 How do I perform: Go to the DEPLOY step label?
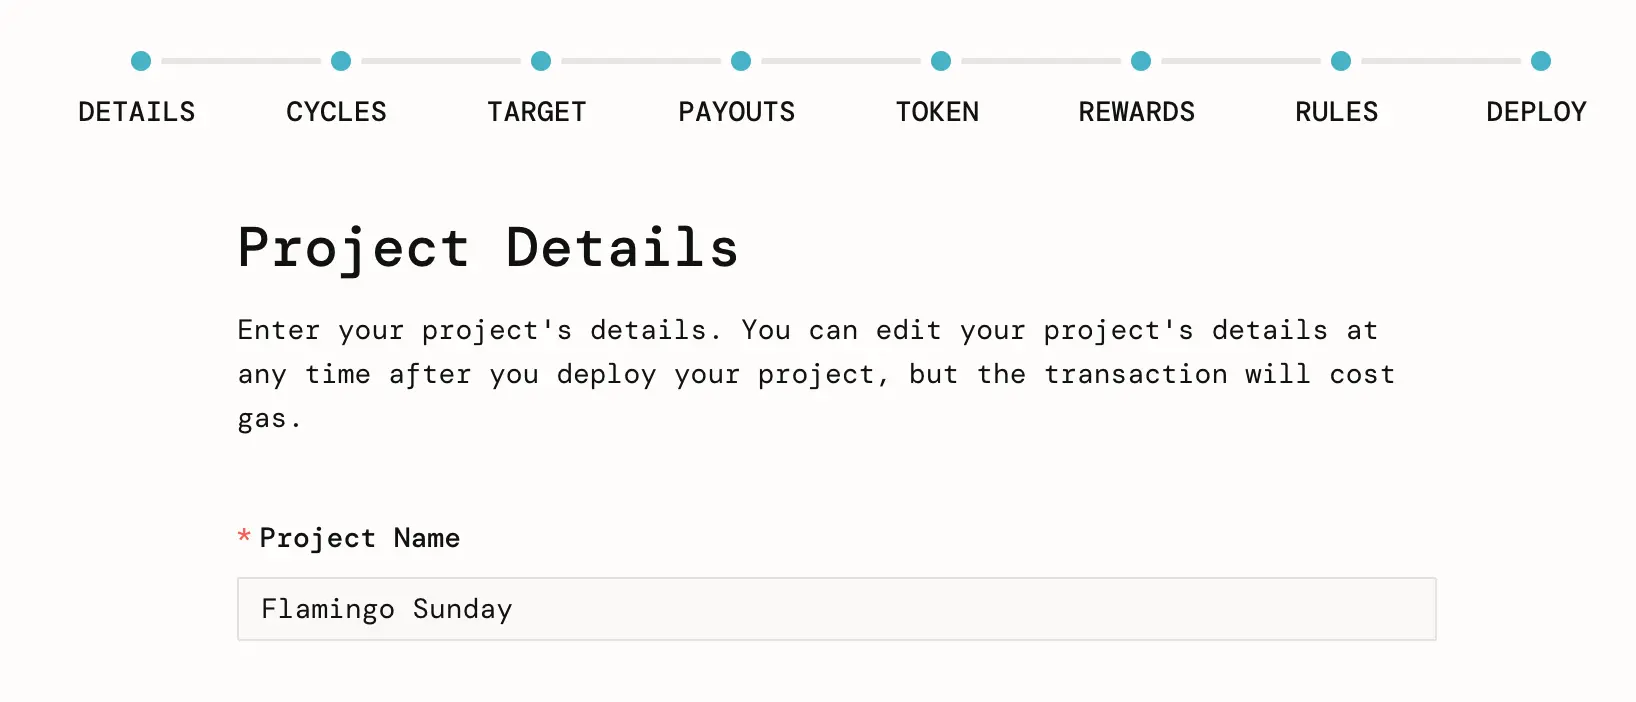point(1537,112)
